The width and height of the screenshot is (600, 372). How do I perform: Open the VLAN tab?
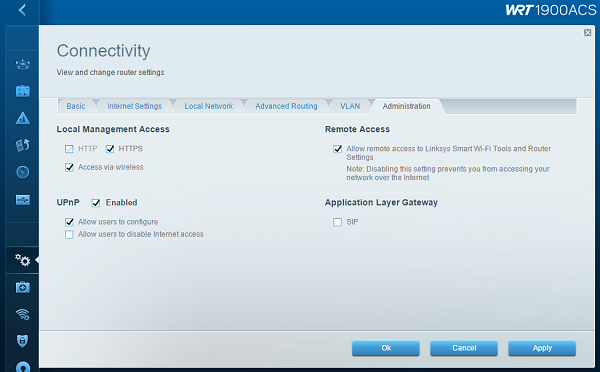coord(350,106)
